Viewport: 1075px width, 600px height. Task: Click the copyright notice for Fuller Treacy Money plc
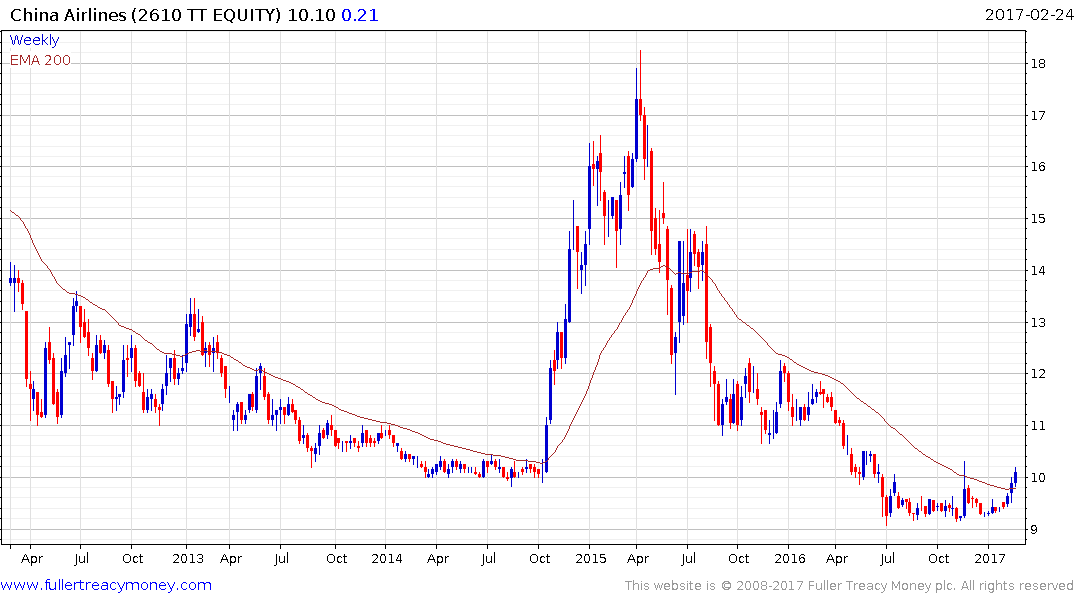pos(849,586)
